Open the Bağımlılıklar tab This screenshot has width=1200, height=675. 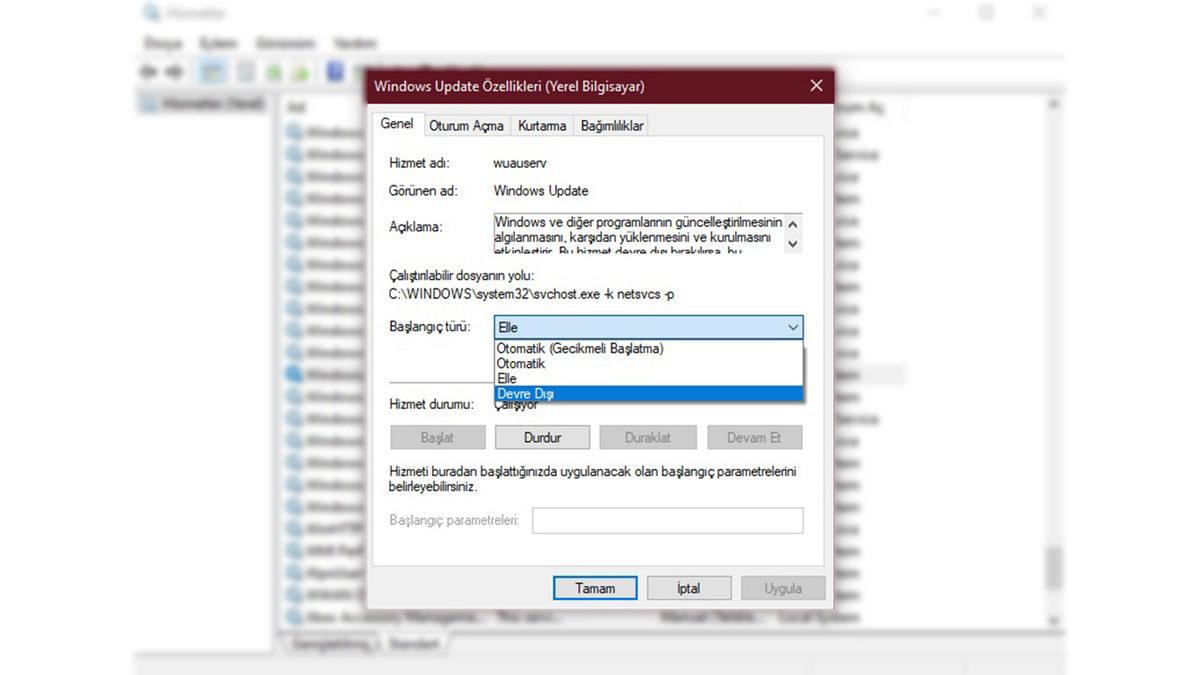tap(611, 125)
